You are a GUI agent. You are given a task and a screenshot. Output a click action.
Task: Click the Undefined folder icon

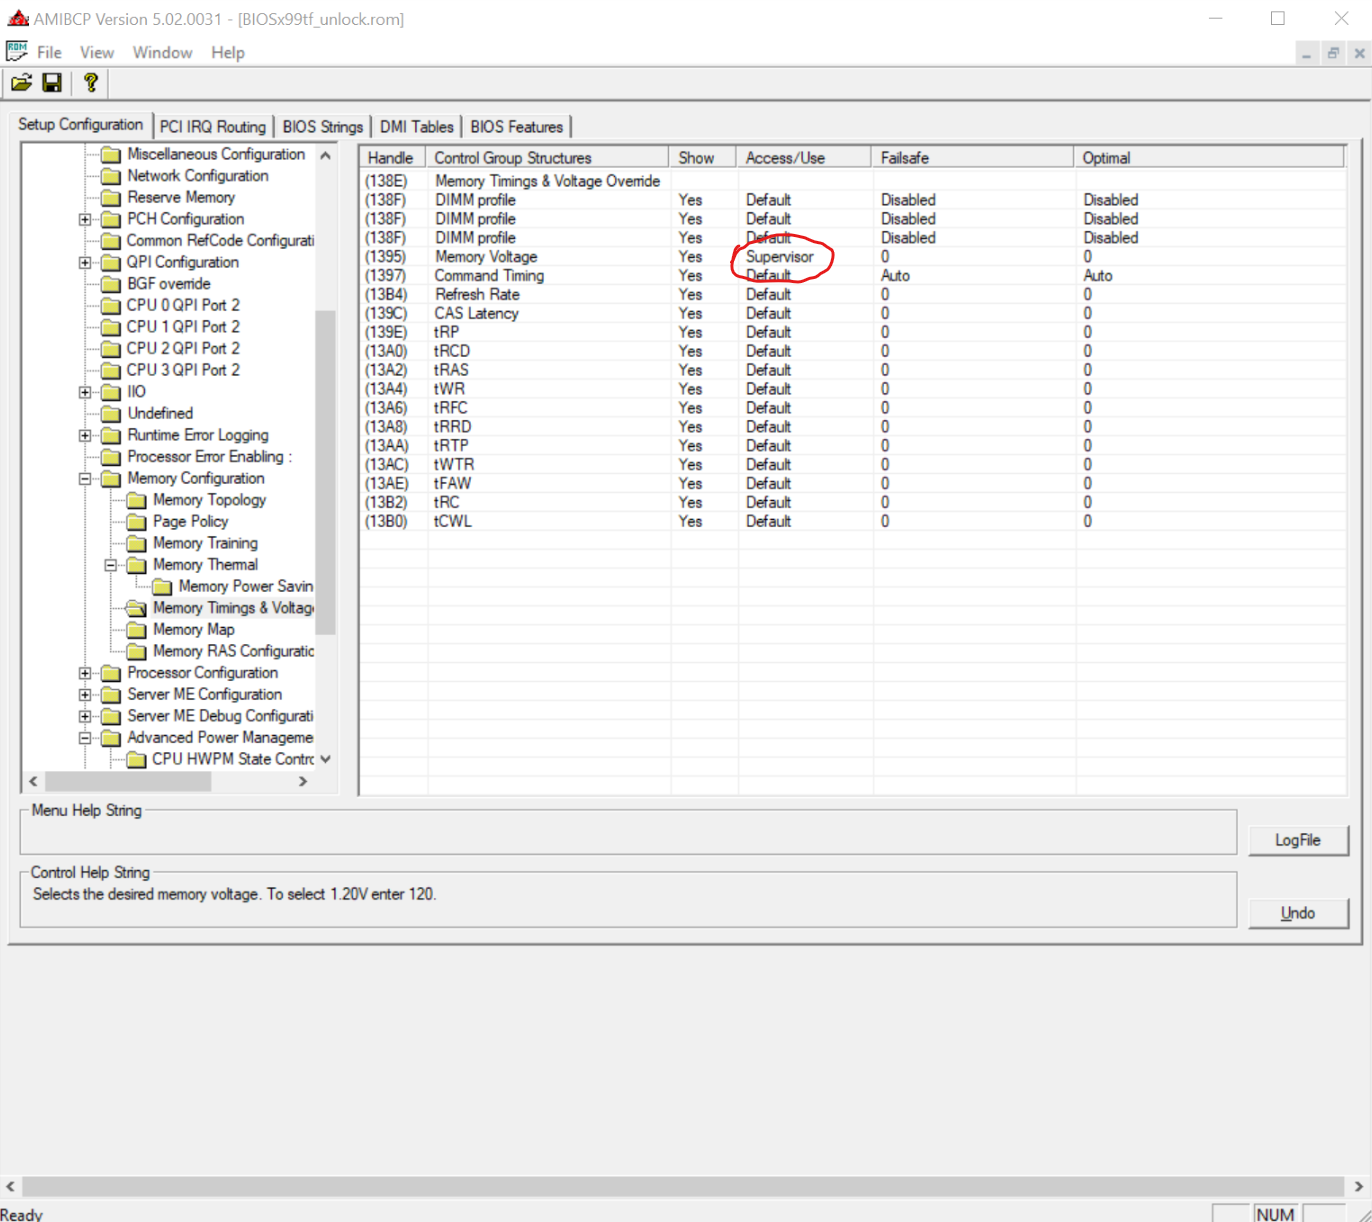(111, 414)
